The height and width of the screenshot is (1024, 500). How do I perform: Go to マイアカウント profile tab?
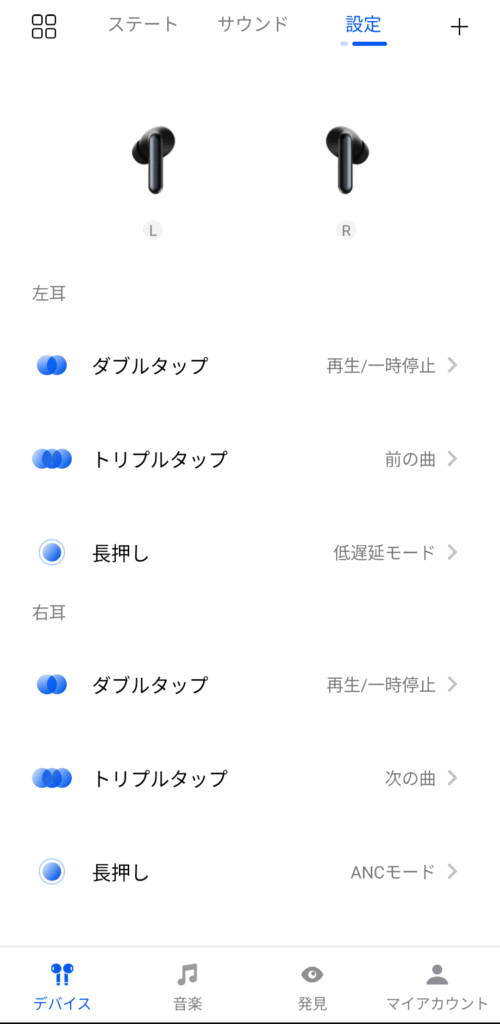pyautogui.click(x=437, y=986)
